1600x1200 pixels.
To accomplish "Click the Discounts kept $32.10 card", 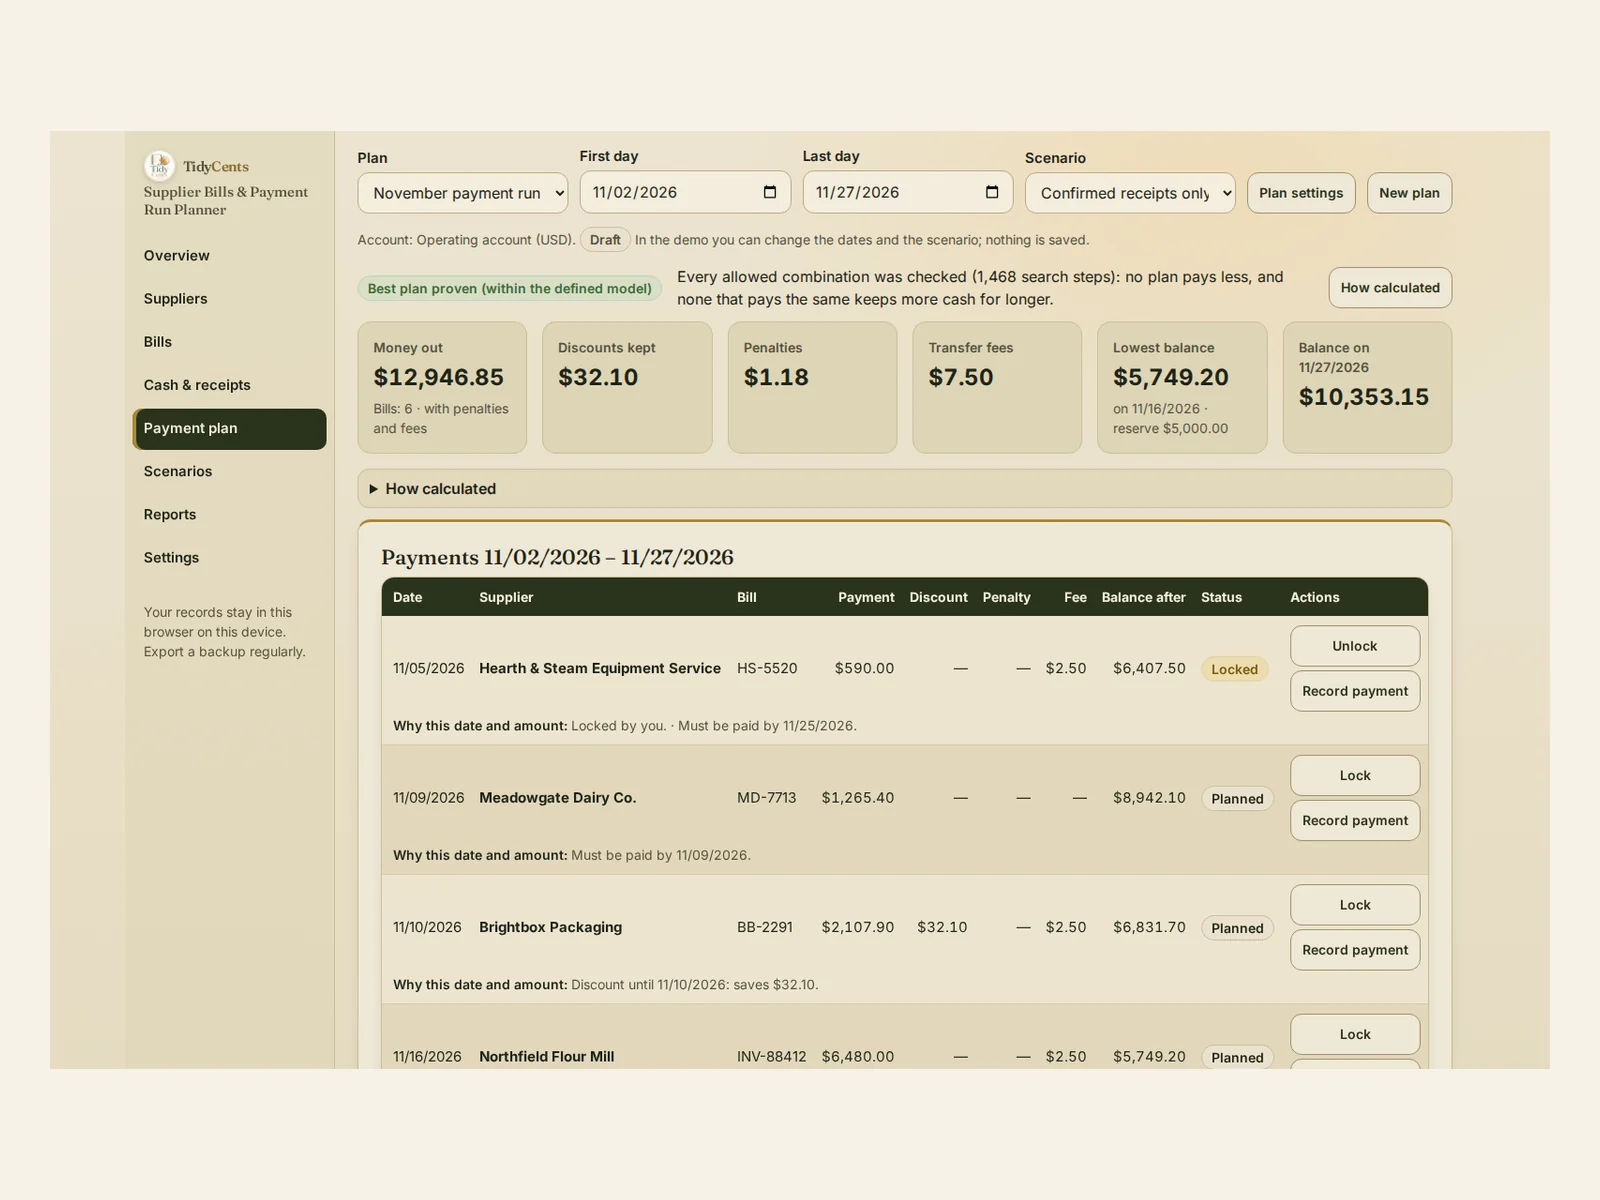I will tap(627, 388).
